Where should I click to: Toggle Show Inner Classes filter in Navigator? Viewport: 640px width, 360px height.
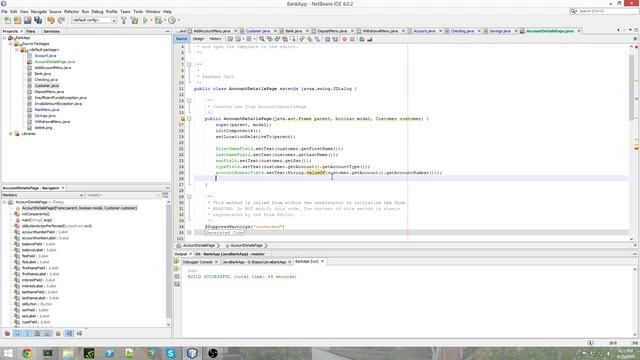47,333
